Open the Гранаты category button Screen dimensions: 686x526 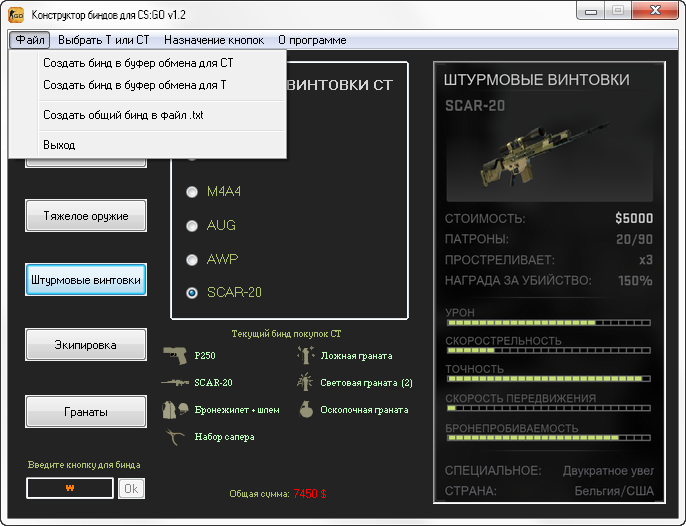pyautogui.click(x=86, y=412)
